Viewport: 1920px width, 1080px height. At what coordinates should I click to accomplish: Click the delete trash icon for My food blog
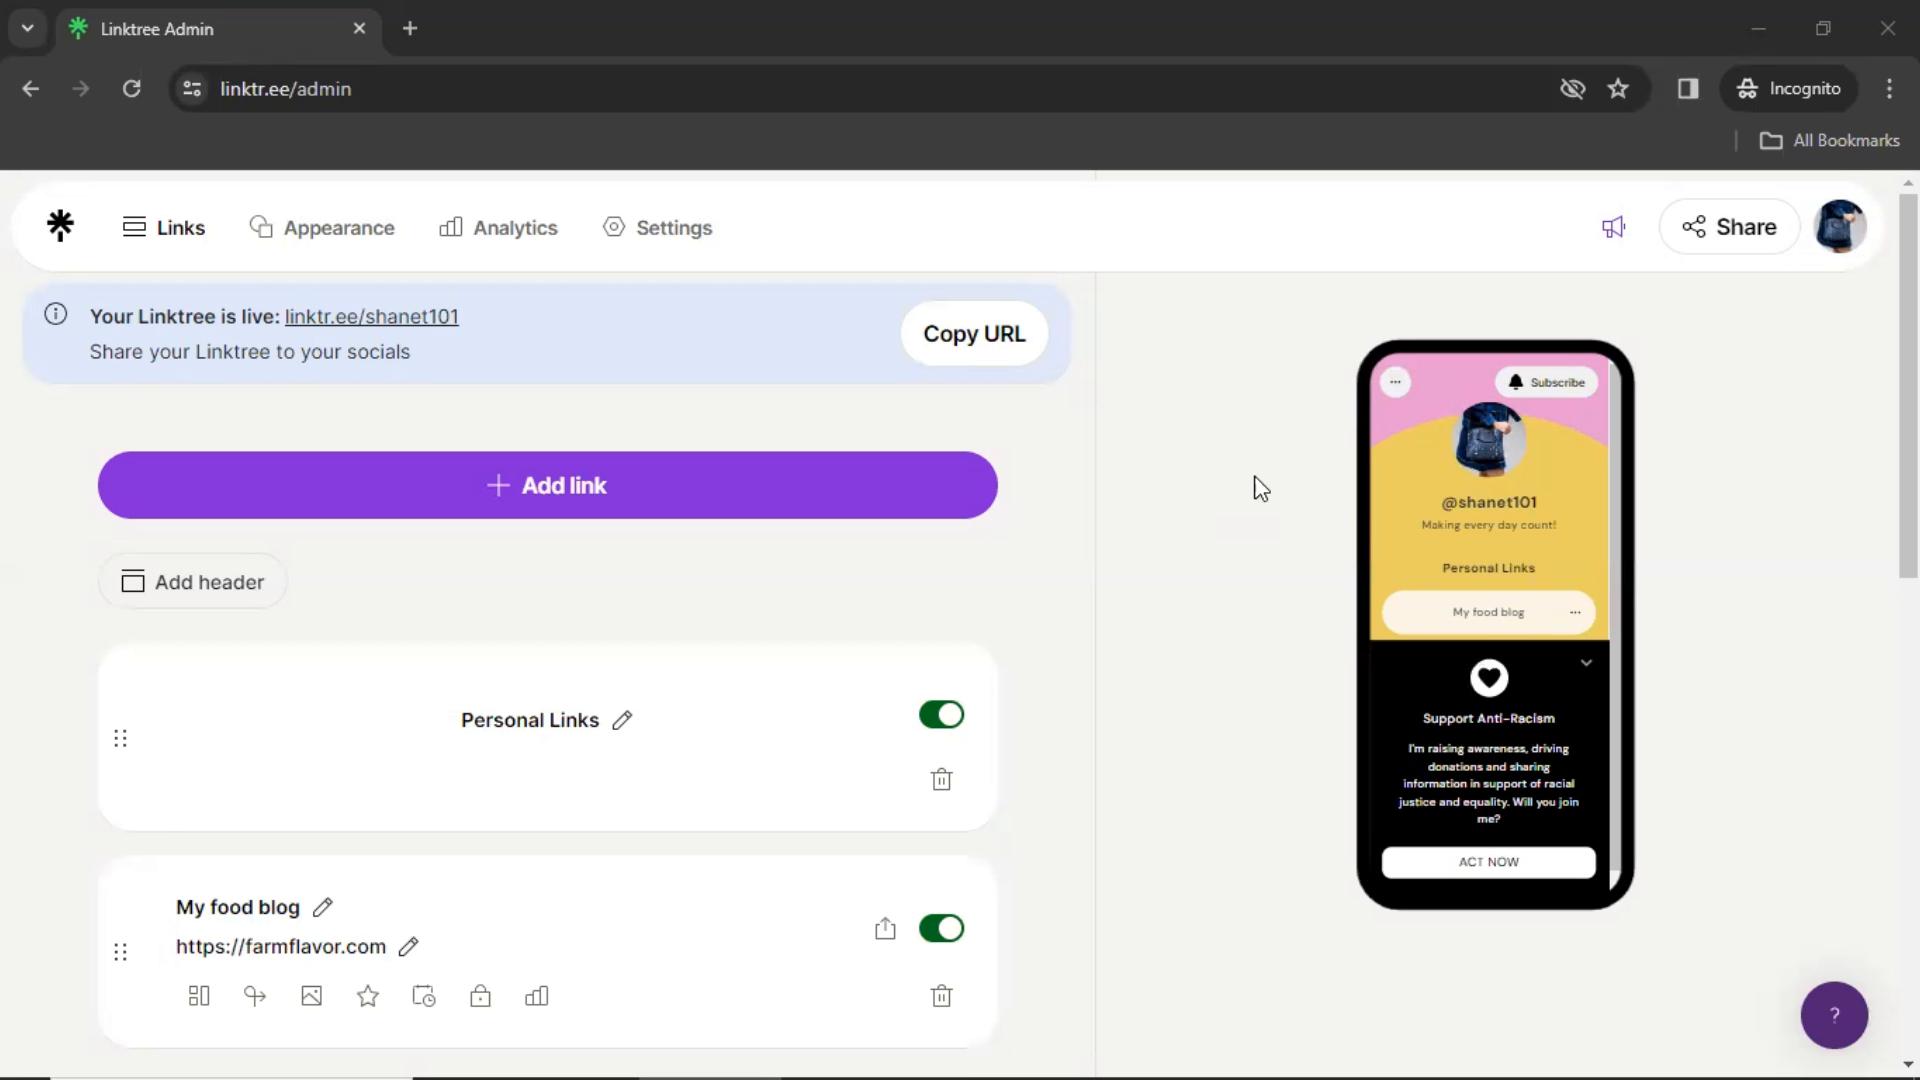(x=942, y=997)
